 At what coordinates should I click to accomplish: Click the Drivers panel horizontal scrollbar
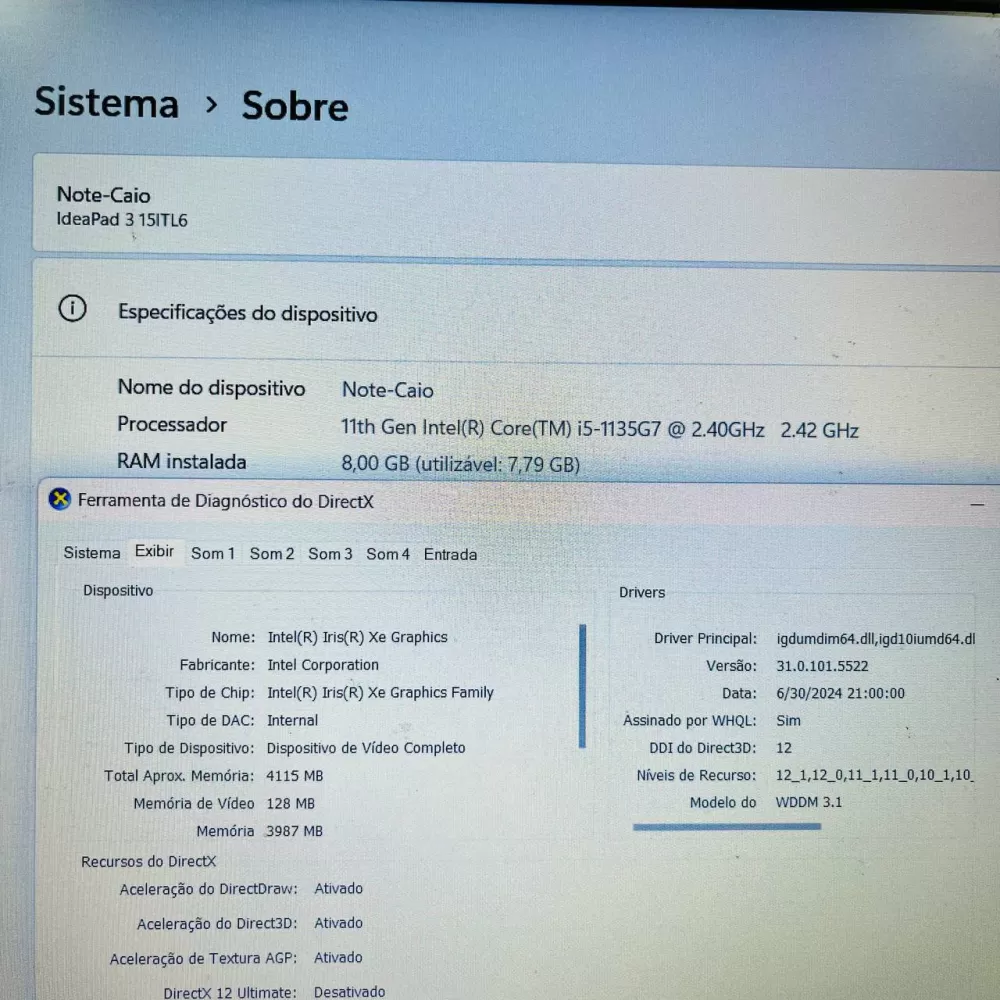(727, 827)
